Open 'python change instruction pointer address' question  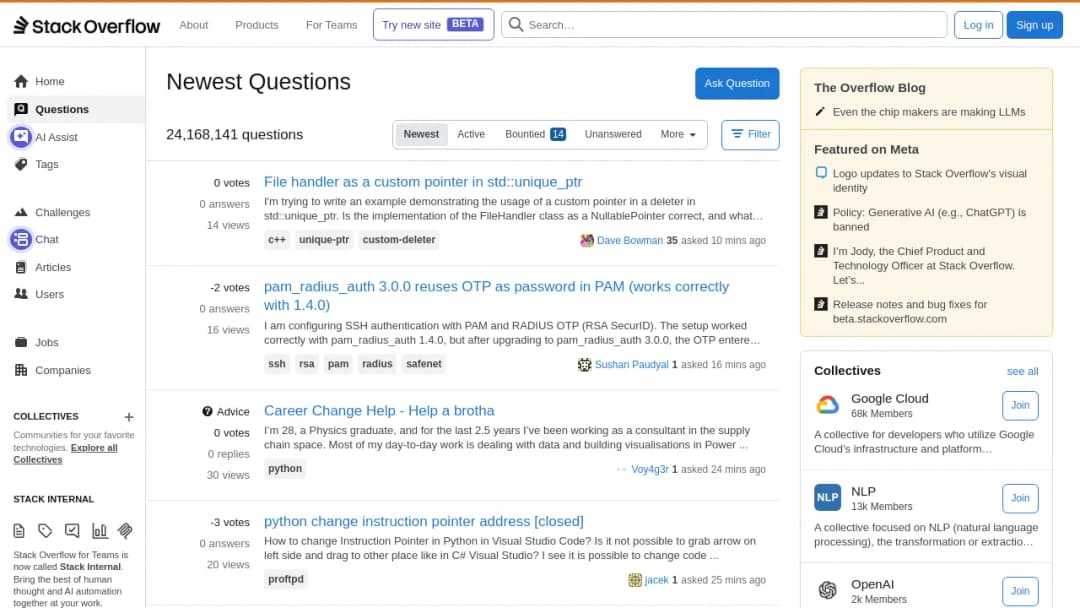(x=424, y=521)
